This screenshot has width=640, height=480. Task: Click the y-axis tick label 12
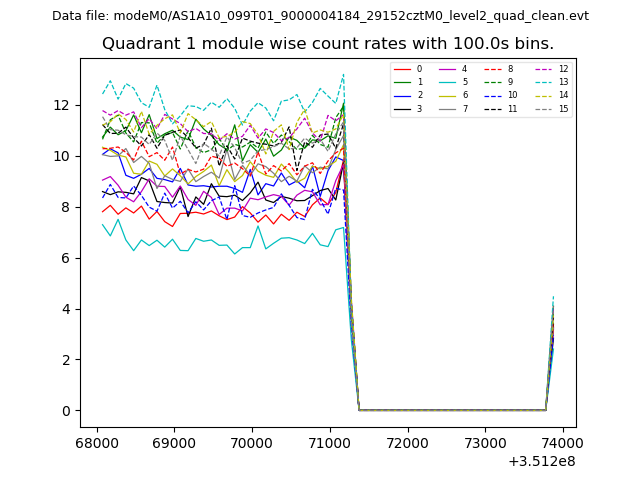pos(60,105)
